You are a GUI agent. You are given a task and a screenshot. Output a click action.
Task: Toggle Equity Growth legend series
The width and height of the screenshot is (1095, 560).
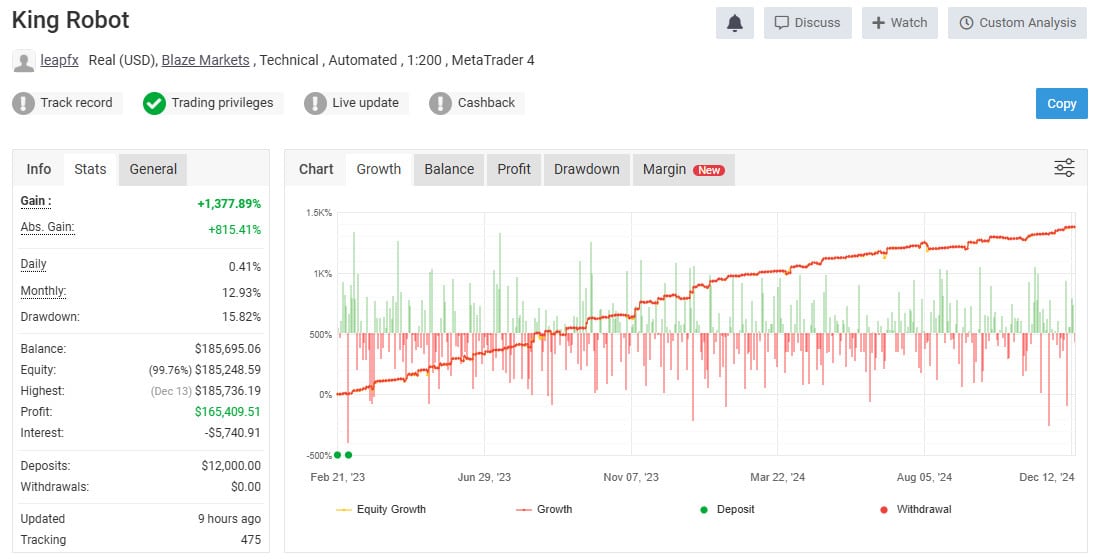point(381,509)
